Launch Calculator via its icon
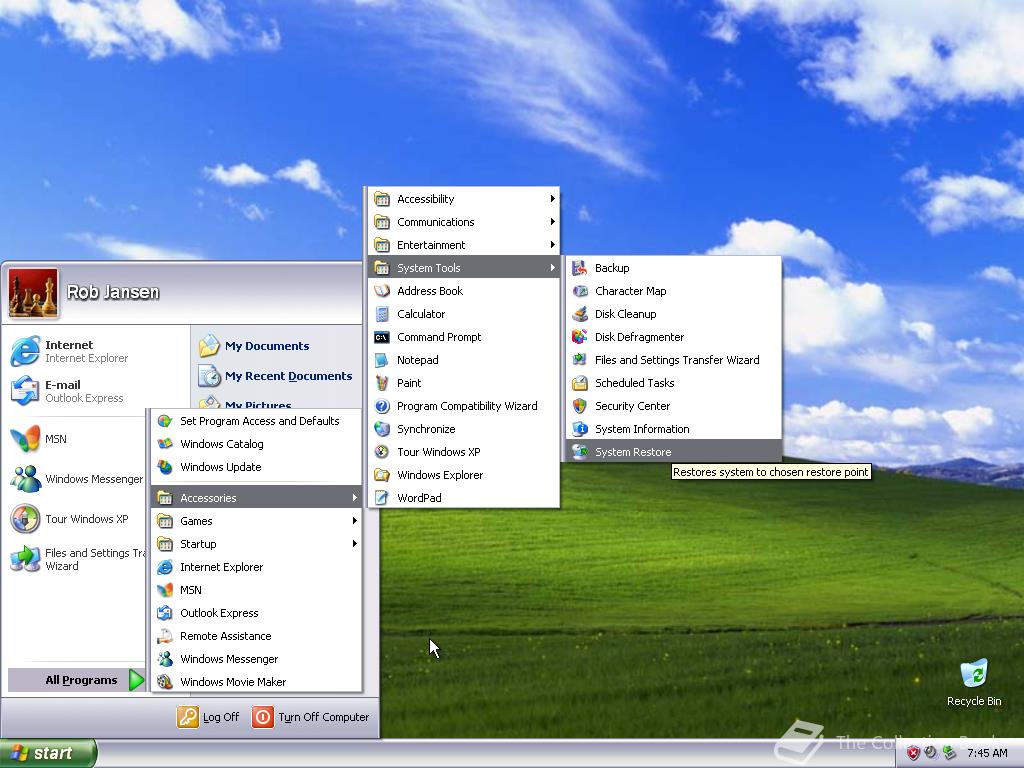Image resolution: width=1024 pixels, height=768 pixels. [x=382, y=313]
